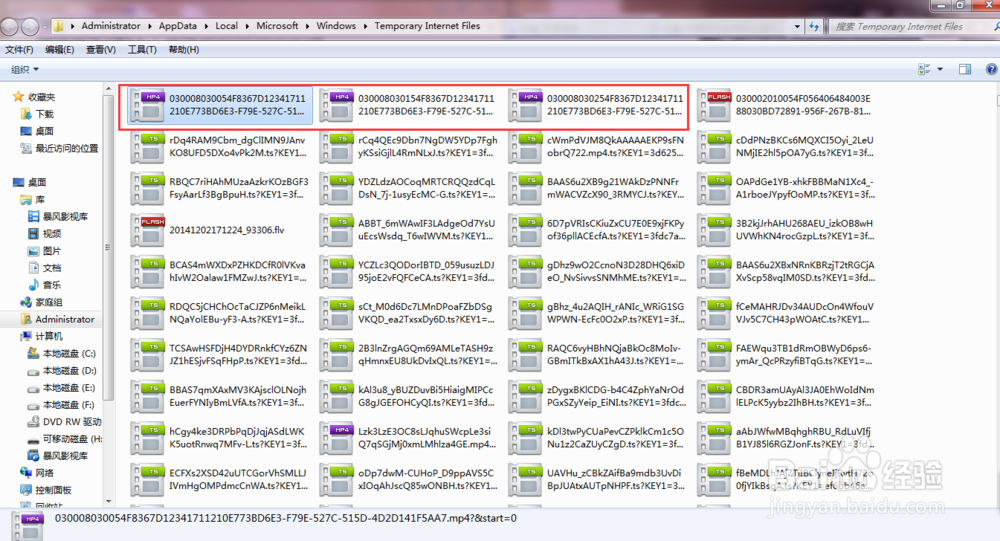
Task: Open 本地磁盘 (C:) in sidebar
Action: [x=62, y=353]
